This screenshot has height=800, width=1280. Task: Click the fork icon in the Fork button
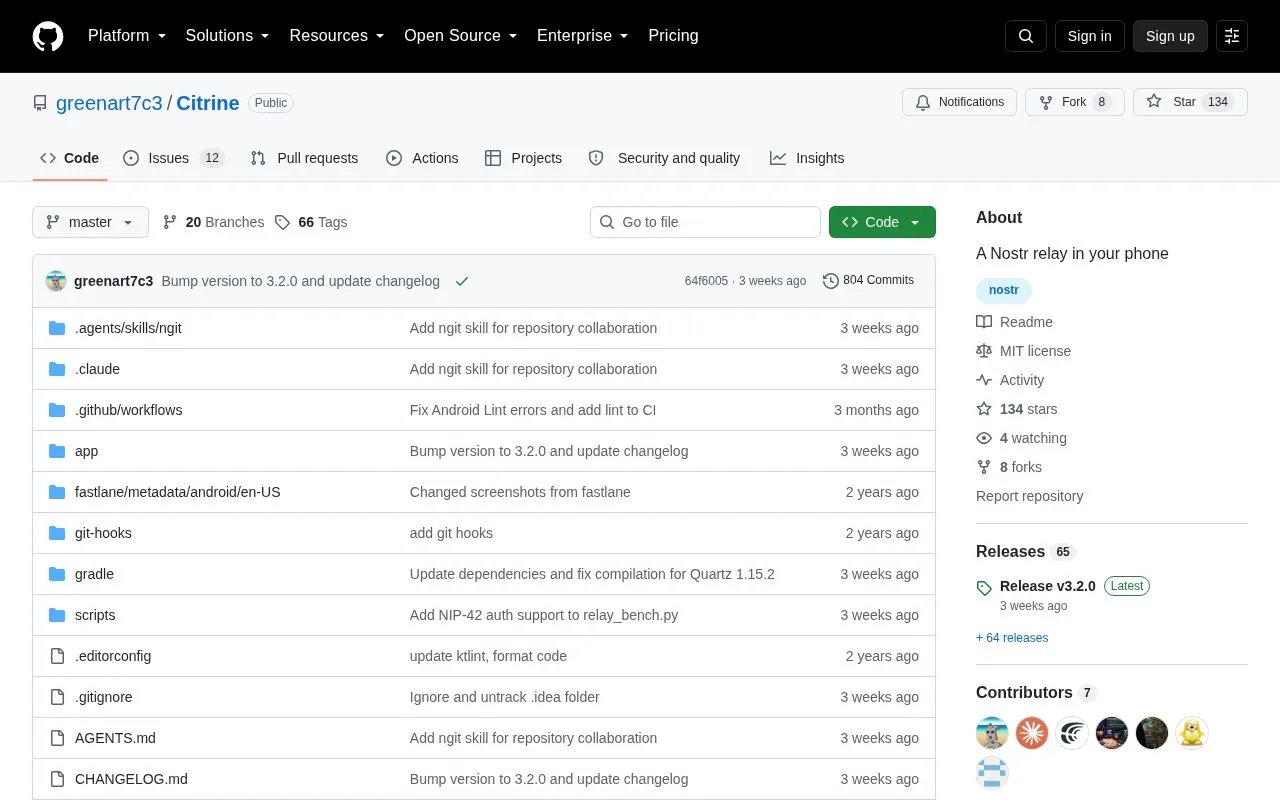[1046, 102]
